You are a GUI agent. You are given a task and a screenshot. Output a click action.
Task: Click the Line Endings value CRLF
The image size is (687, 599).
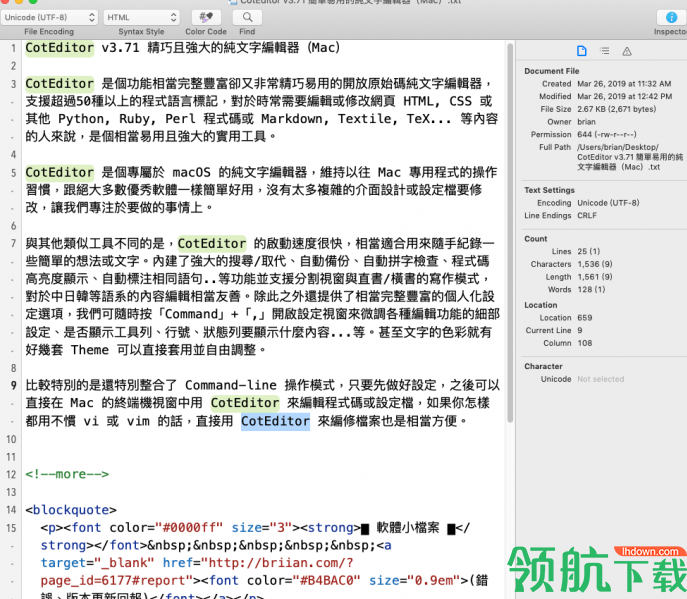click(x=587, y=216)
